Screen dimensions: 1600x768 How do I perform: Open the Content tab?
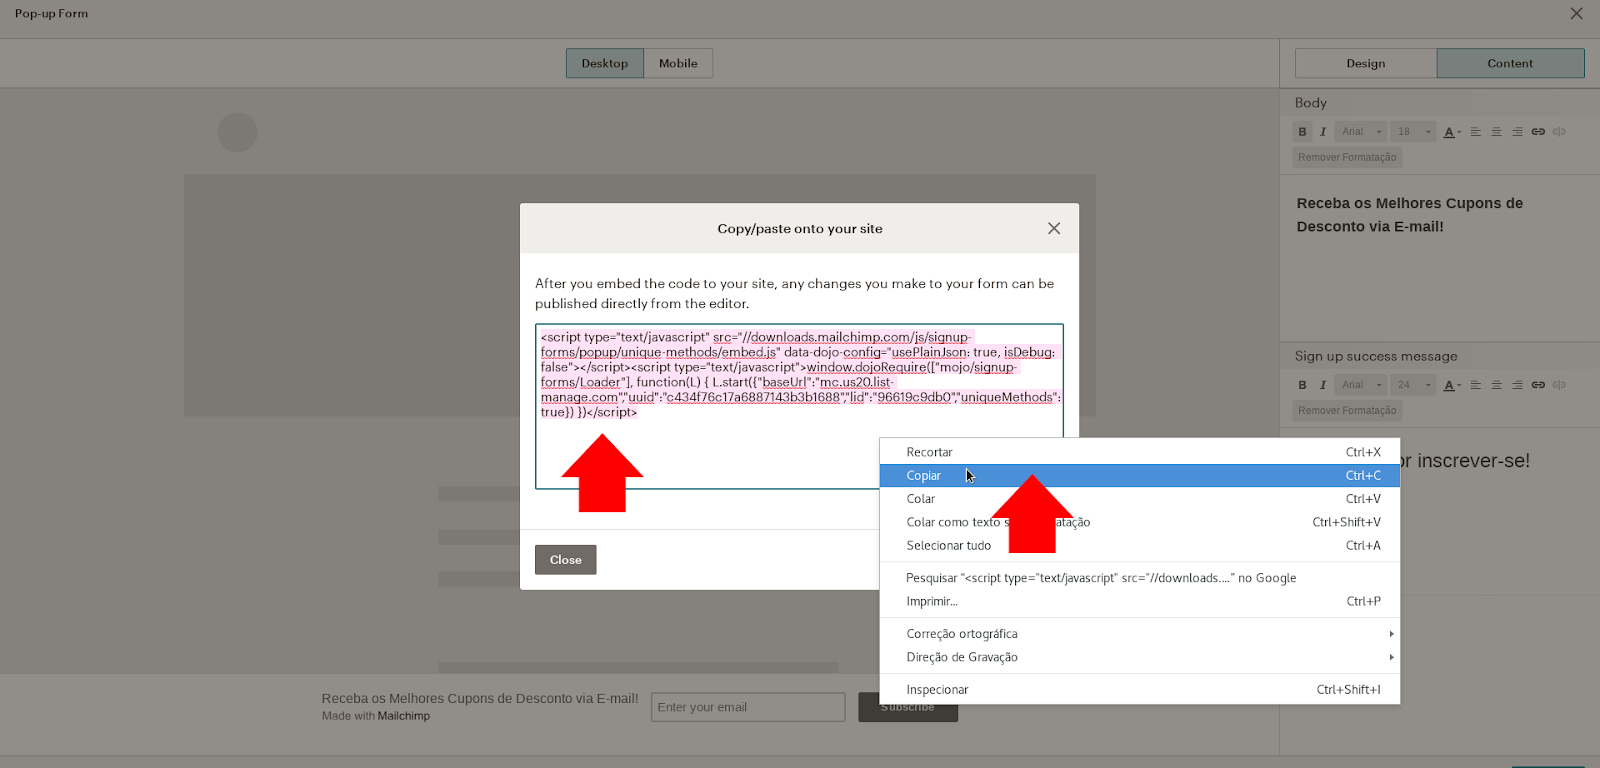click(1510, 63)
